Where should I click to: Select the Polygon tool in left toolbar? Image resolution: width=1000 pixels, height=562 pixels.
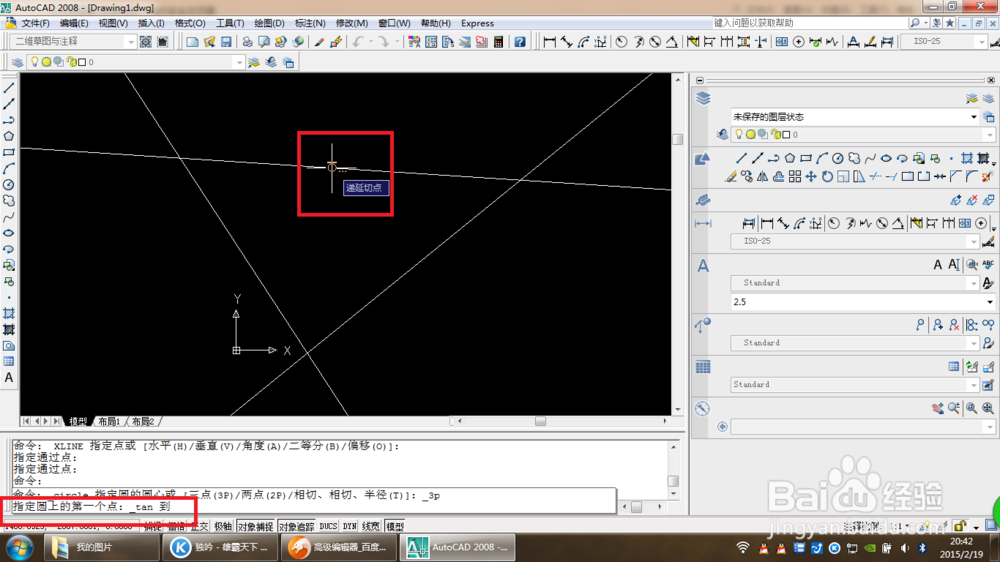(x=9, y=137)
